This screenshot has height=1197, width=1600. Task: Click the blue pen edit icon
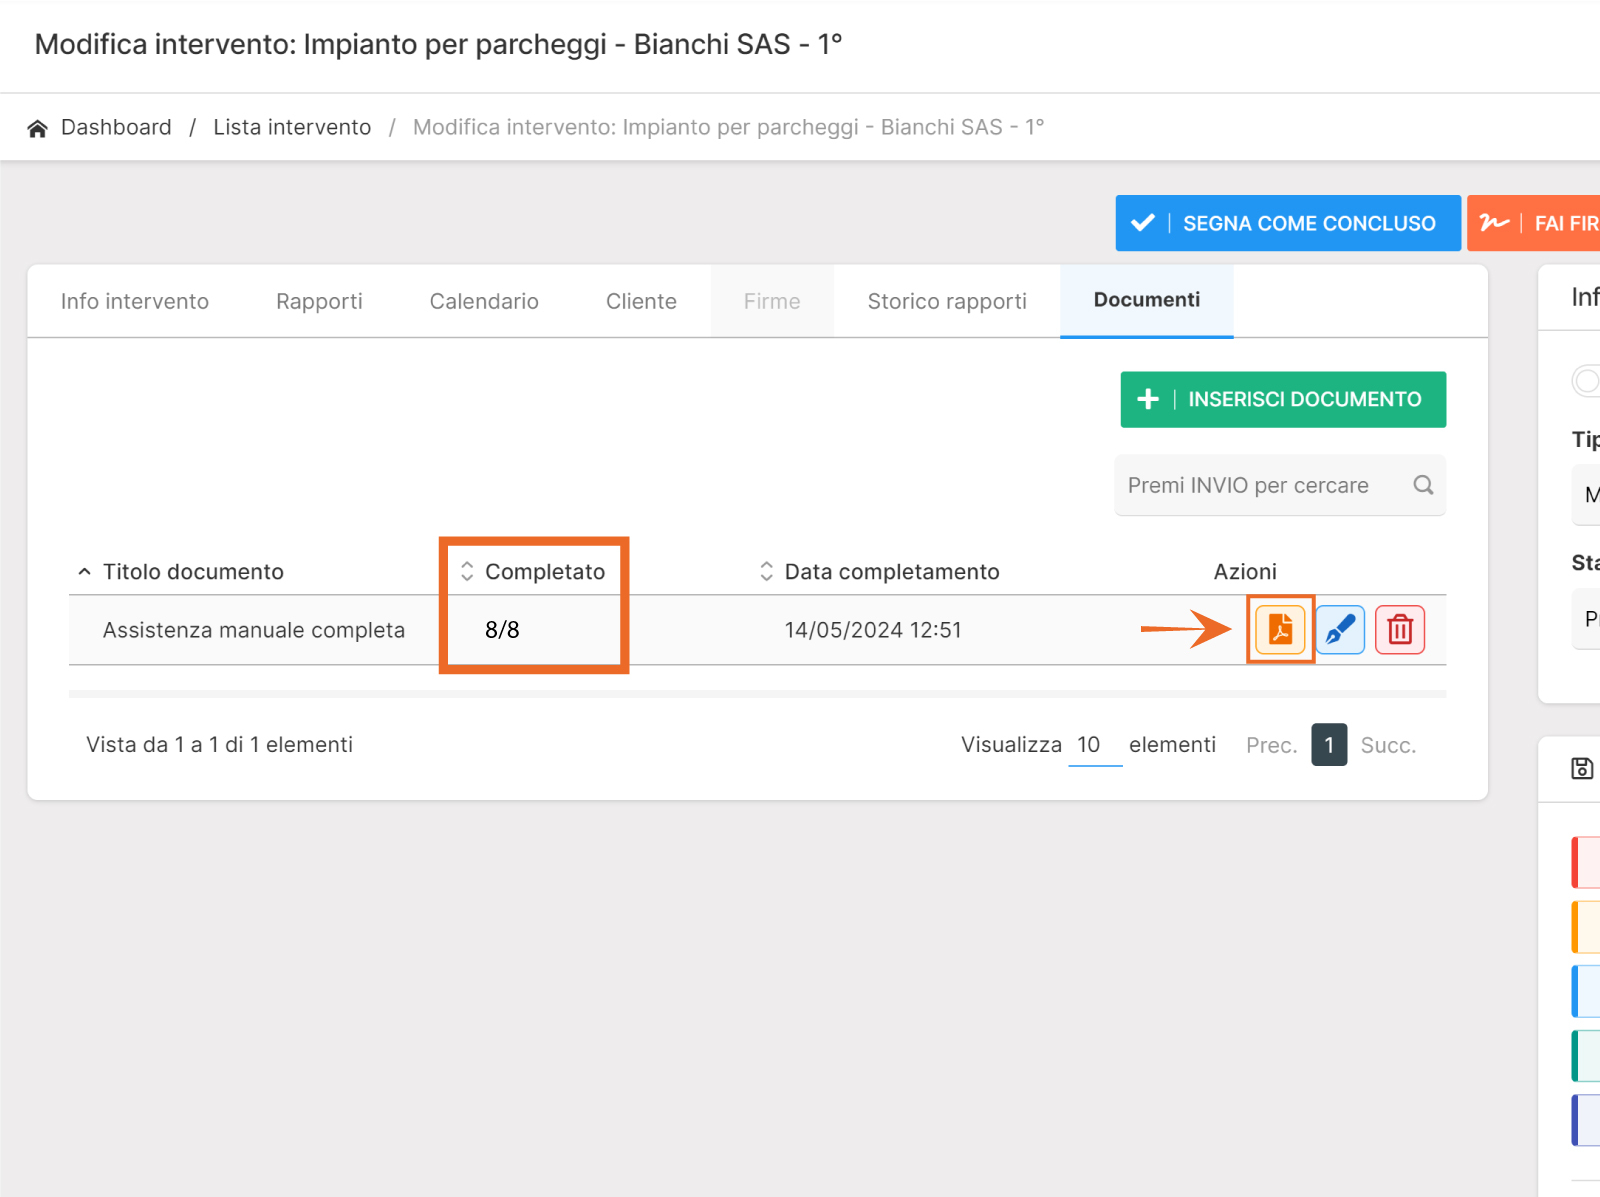pyautogui.click(x=1340, y=630)
